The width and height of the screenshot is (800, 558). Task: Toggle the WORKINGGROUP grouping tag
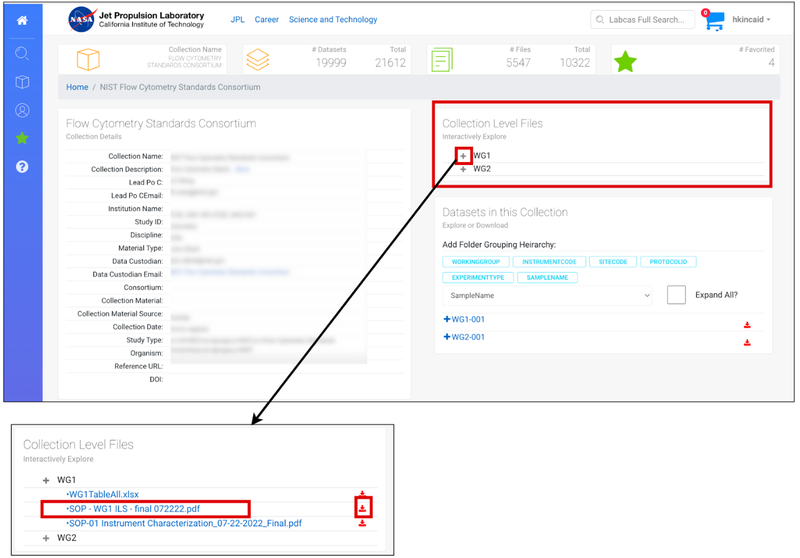click(x=475, y=262)
